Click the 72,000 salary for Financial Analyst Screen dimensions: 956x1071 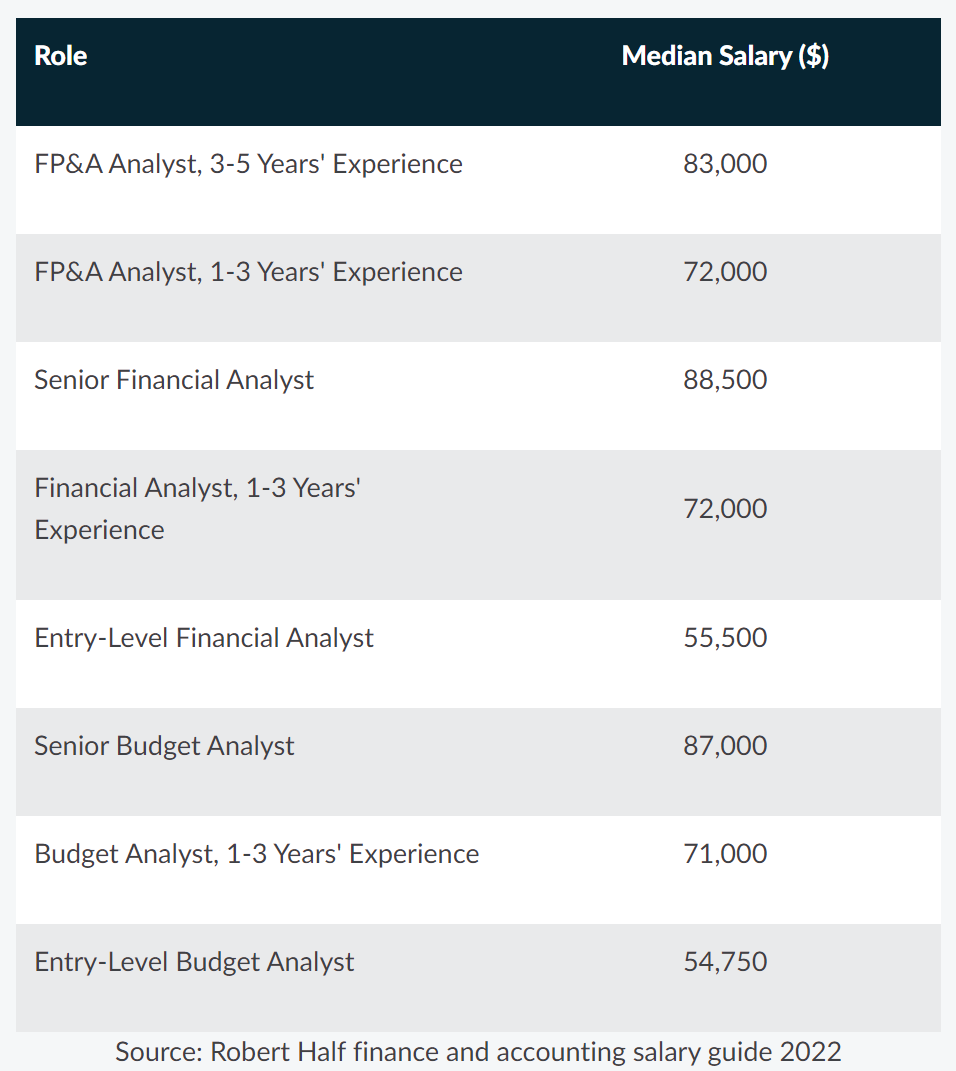(725, 509)
